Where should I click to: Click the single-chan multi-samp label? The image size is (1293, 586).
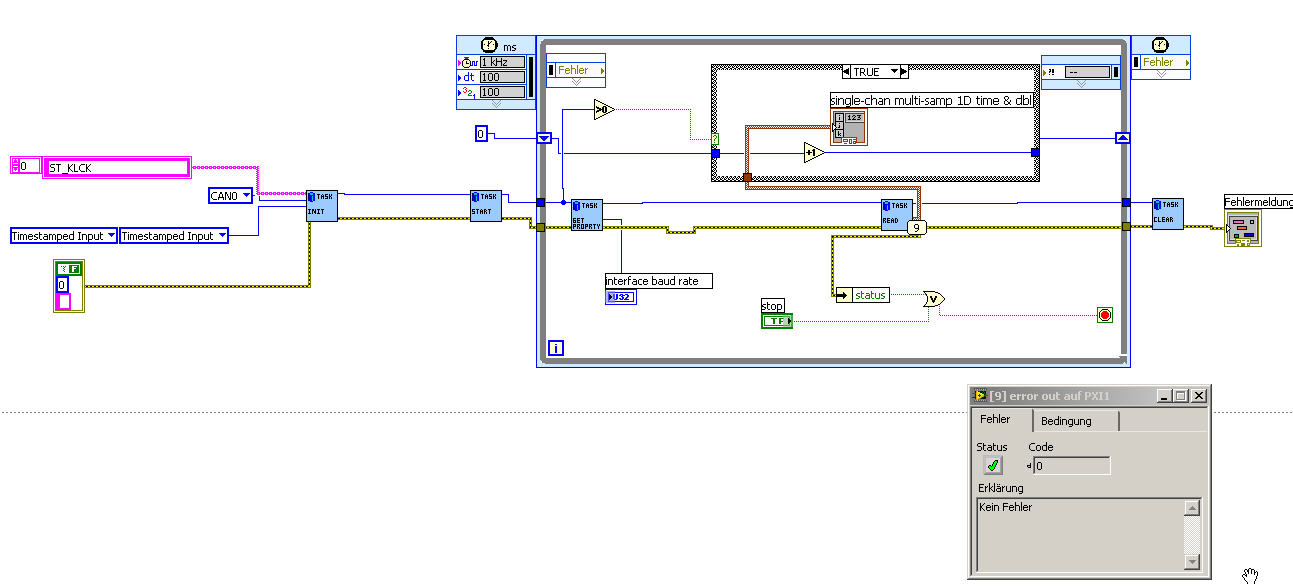pos(930,101)
